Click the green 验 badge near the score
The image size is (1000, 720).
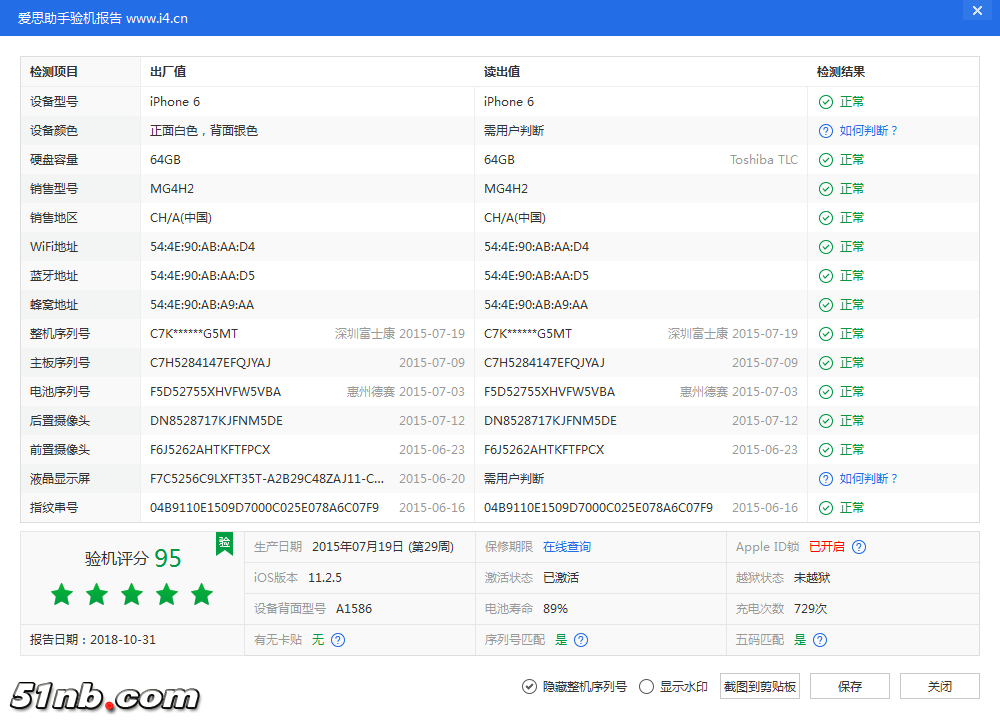tap(224, 543)
